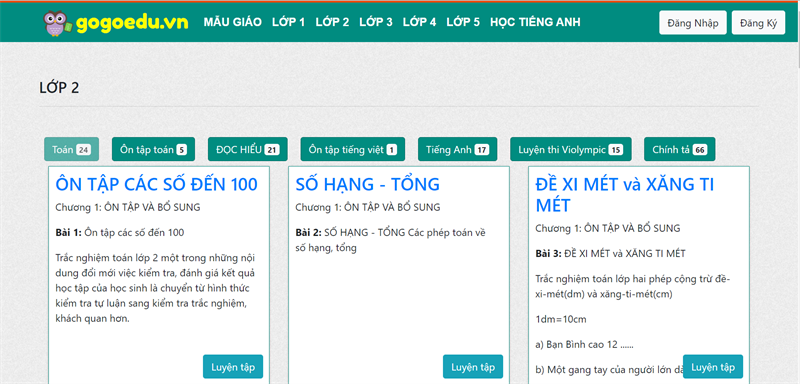The image size is (800, 384).
Task: Switch to Tiếng Anh tab
Action: (x=458, y=149)
